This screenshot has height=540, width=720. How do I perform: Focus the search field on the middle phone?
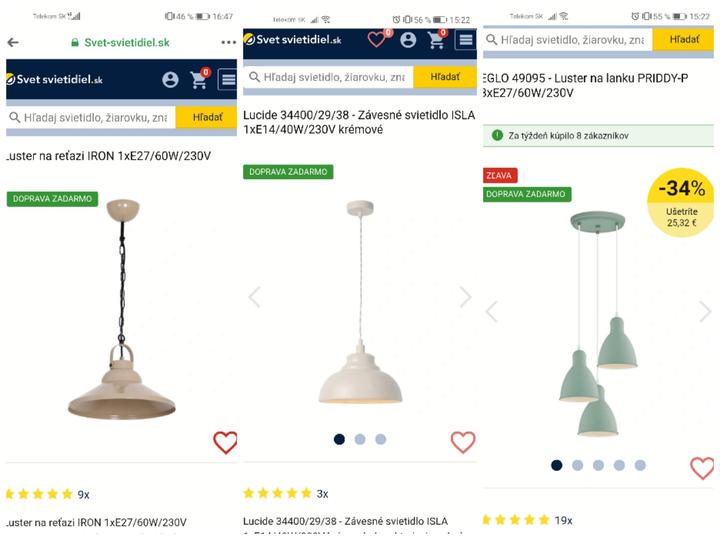click(328, 77)
